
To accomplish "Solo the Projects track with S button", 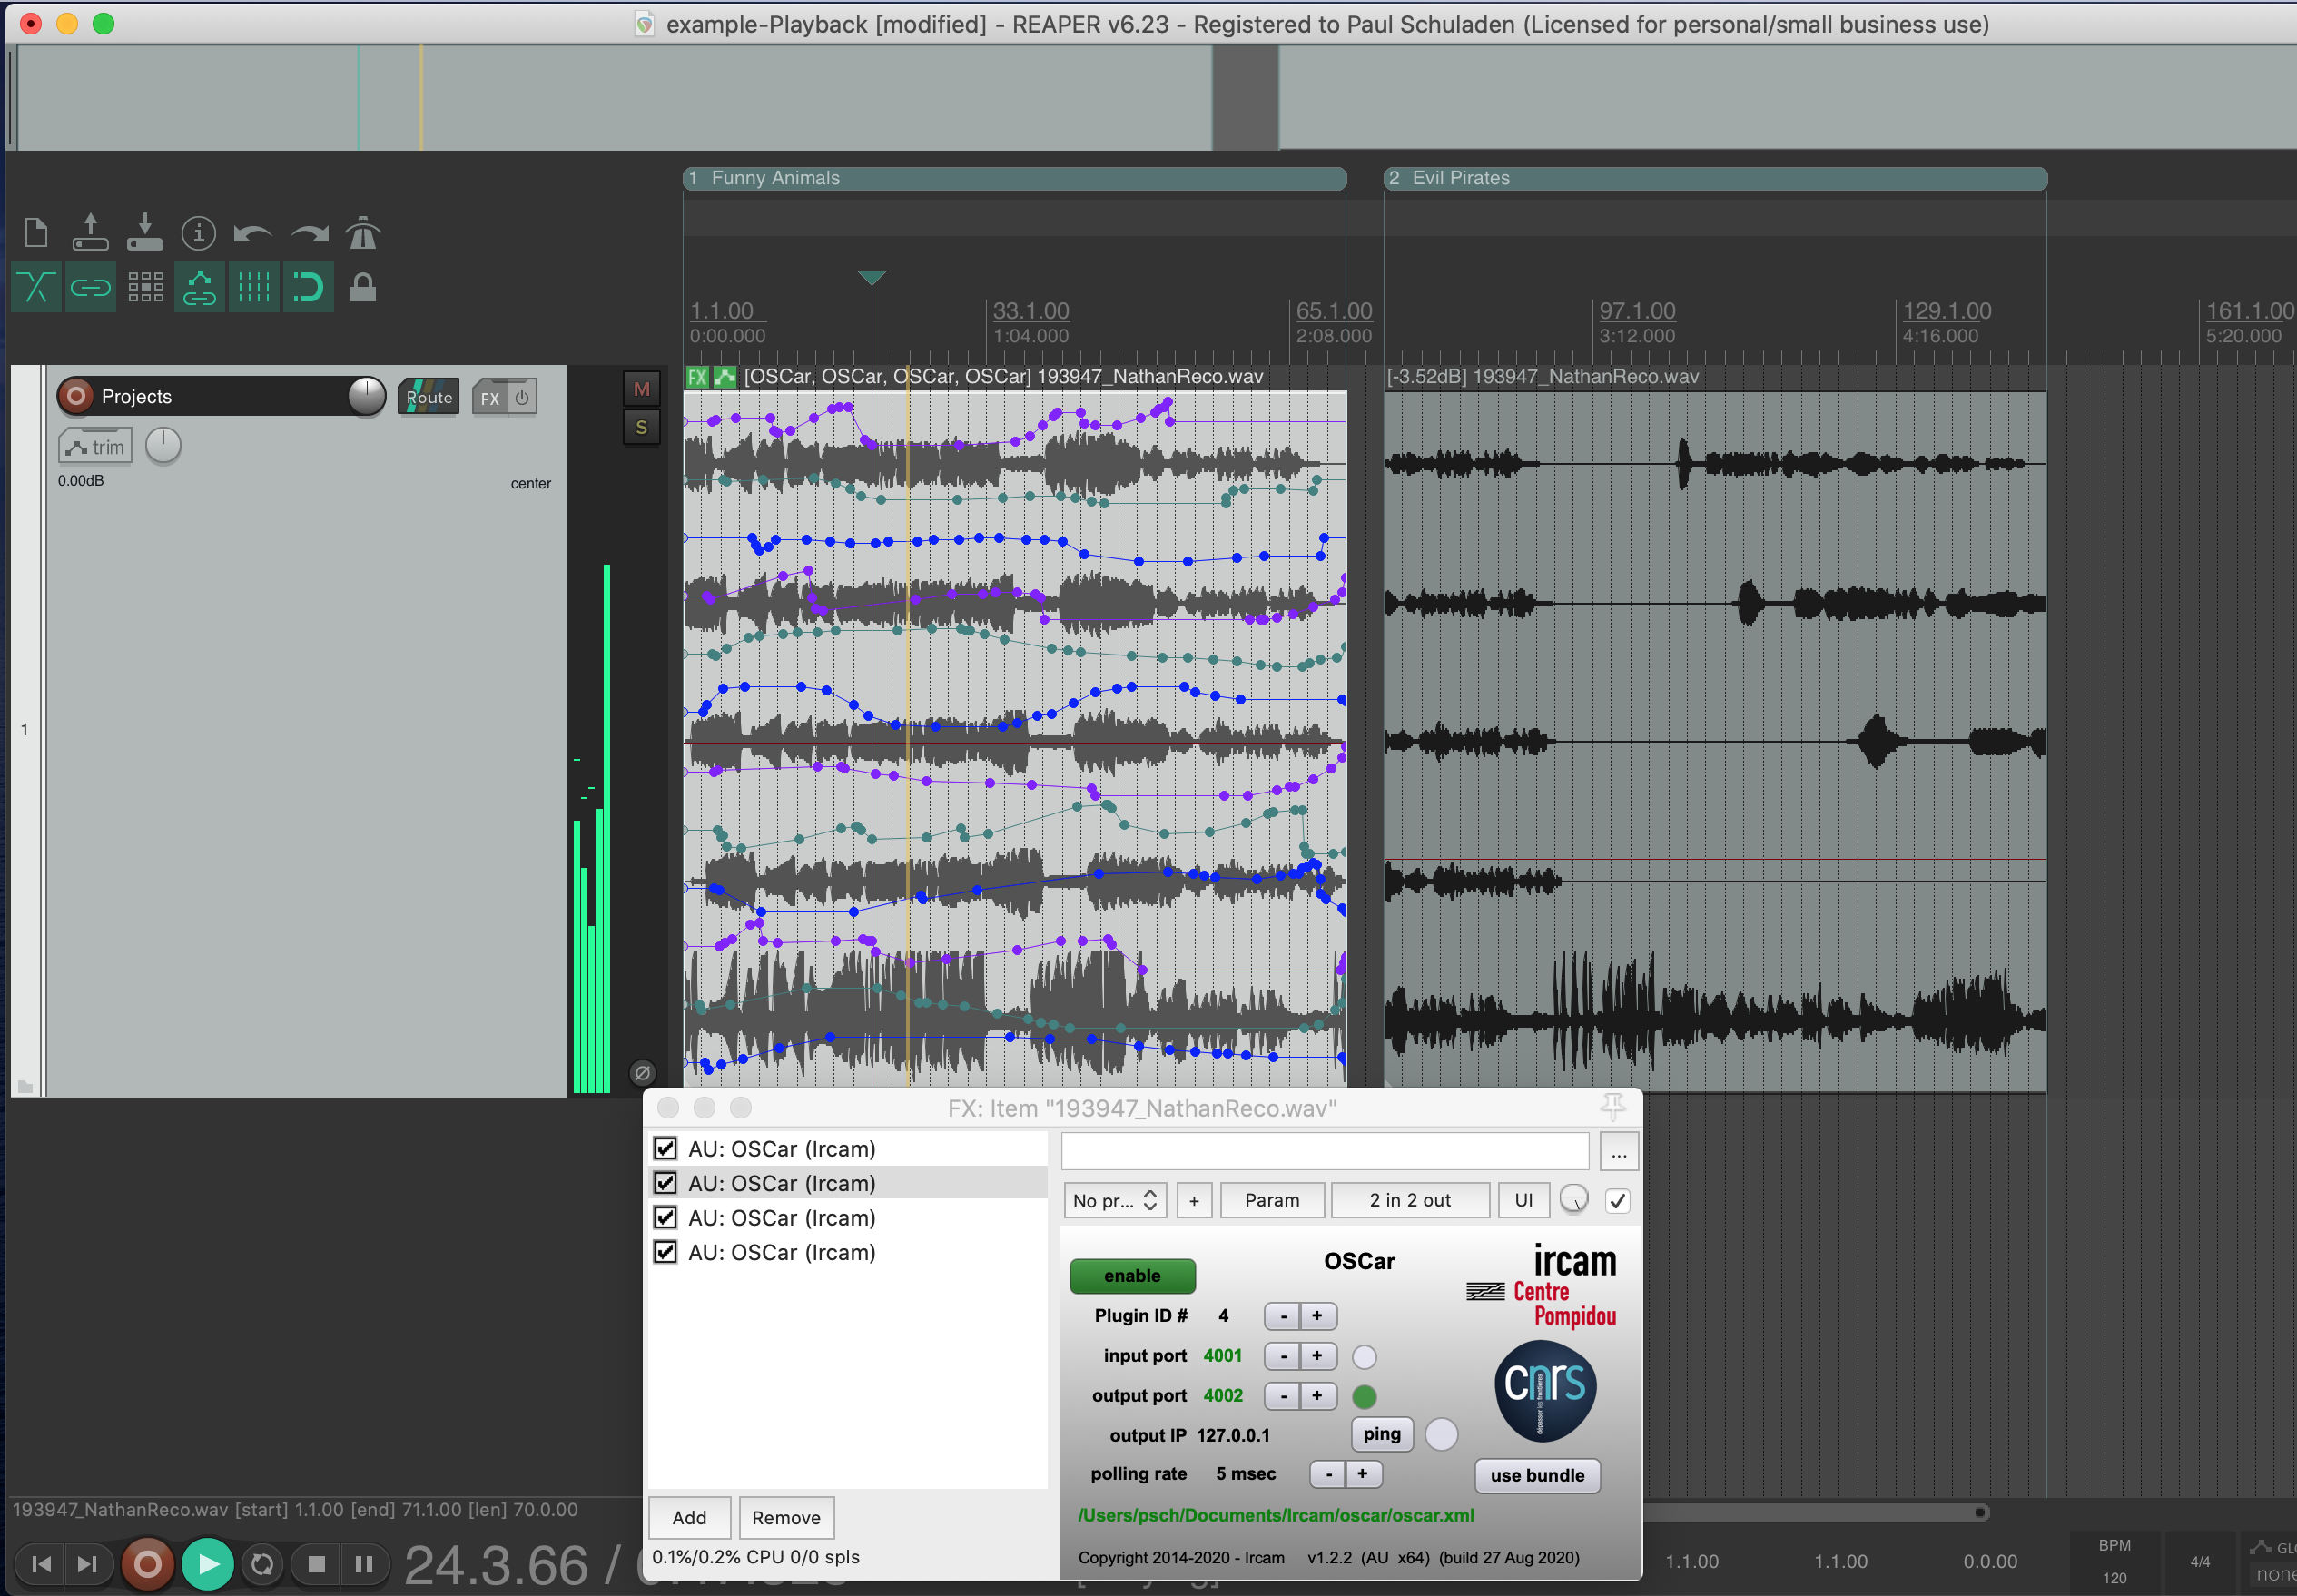I will tap(642, 428).
